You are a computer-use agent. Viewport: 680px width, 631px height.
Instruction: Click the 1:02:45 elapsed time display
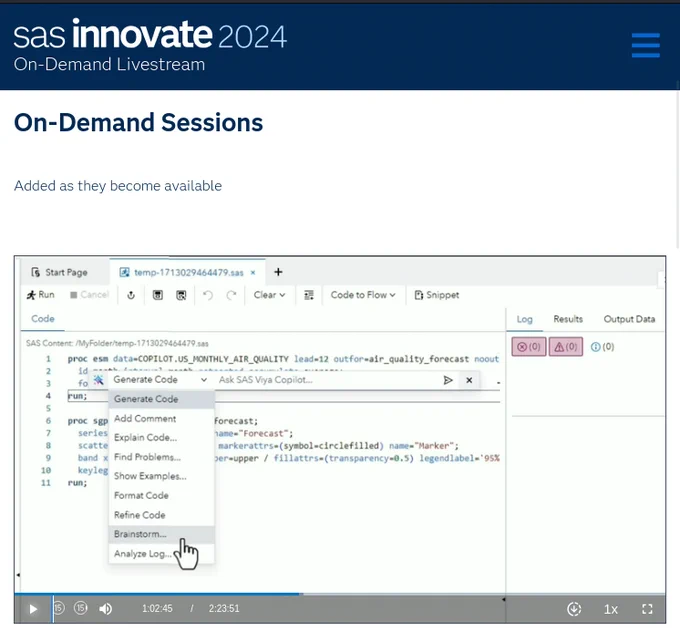157,608
